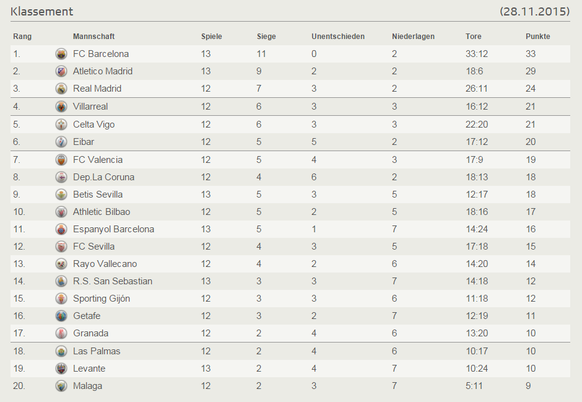Click the Real Madrid crest icon
The height and width of the screenshot is (402, 582).
[x=61, y=89]
